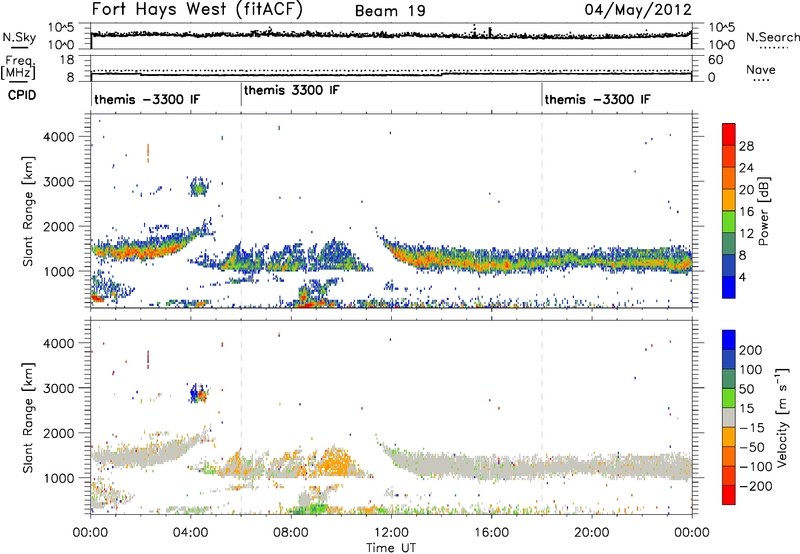Click the 'CPID' row label
Screen dimensions: 800x554
[22, 95]
